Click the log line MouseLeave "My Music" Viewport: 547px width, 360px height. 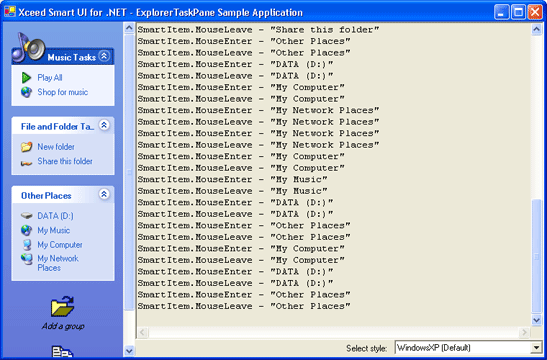pyautogui.click(x=232, y=191)
